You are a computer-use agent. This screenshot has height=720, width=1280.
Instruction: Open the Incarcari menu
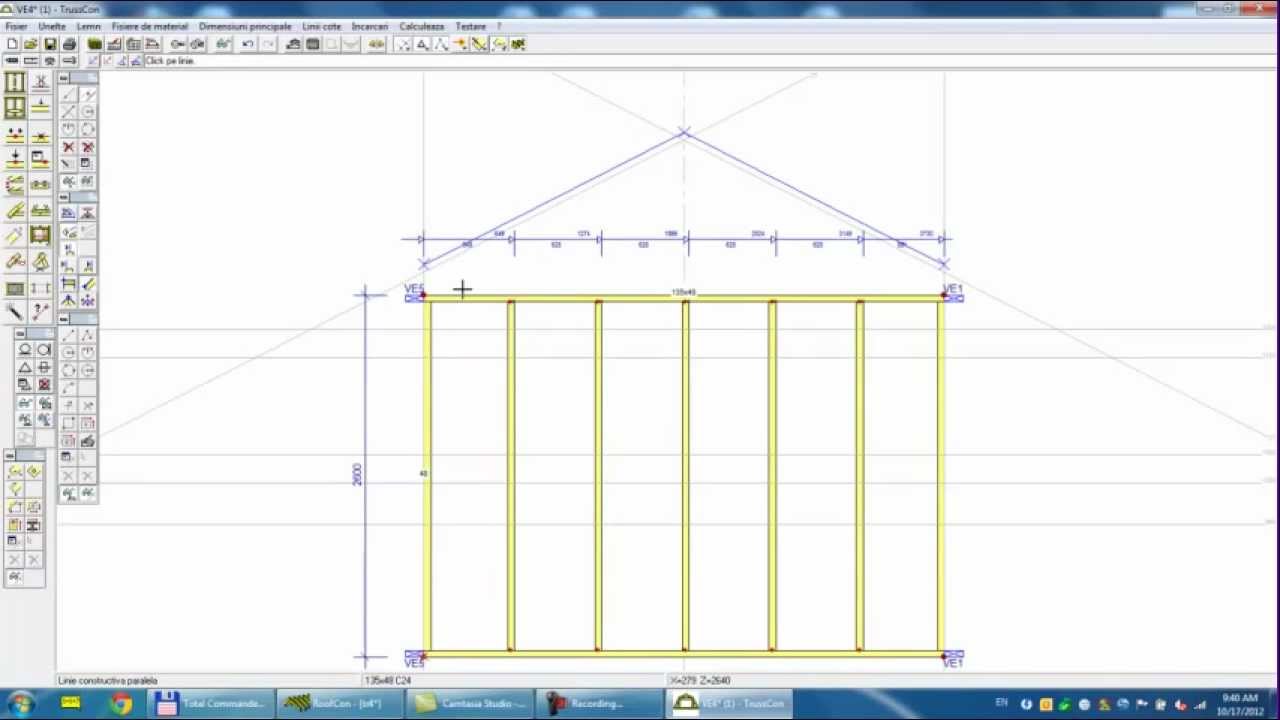click(370, 26)
